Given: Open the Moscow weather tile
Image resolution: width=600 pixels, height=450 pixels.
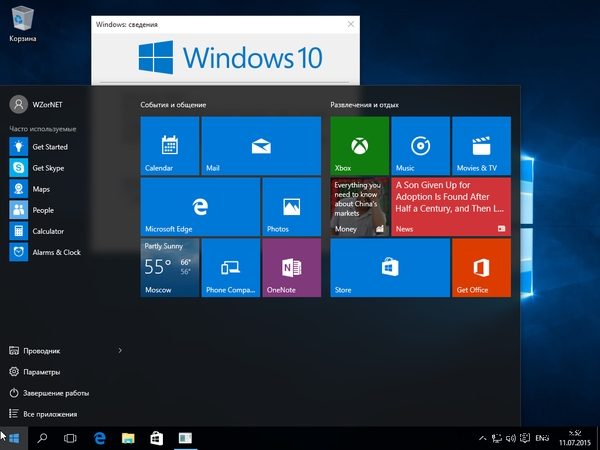Looking at the screenshot, I should 170,267.
